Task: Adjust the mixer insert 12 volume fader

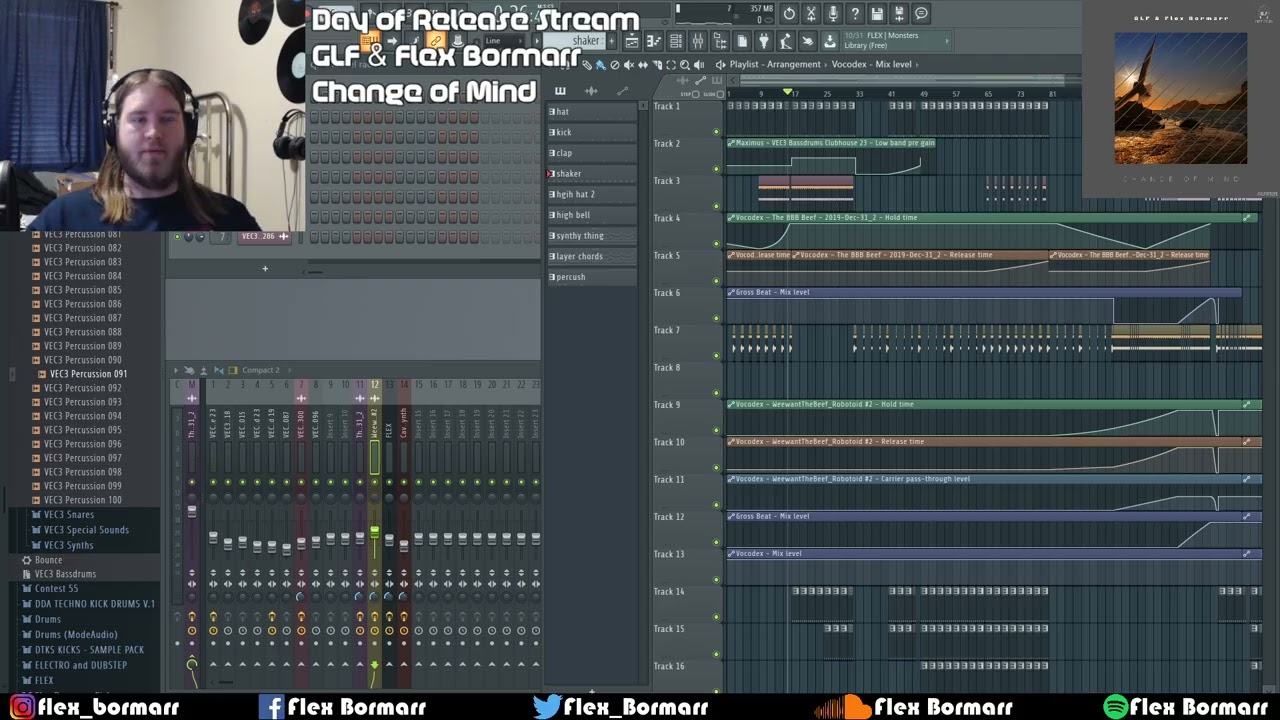Action: tap(375, 532)
